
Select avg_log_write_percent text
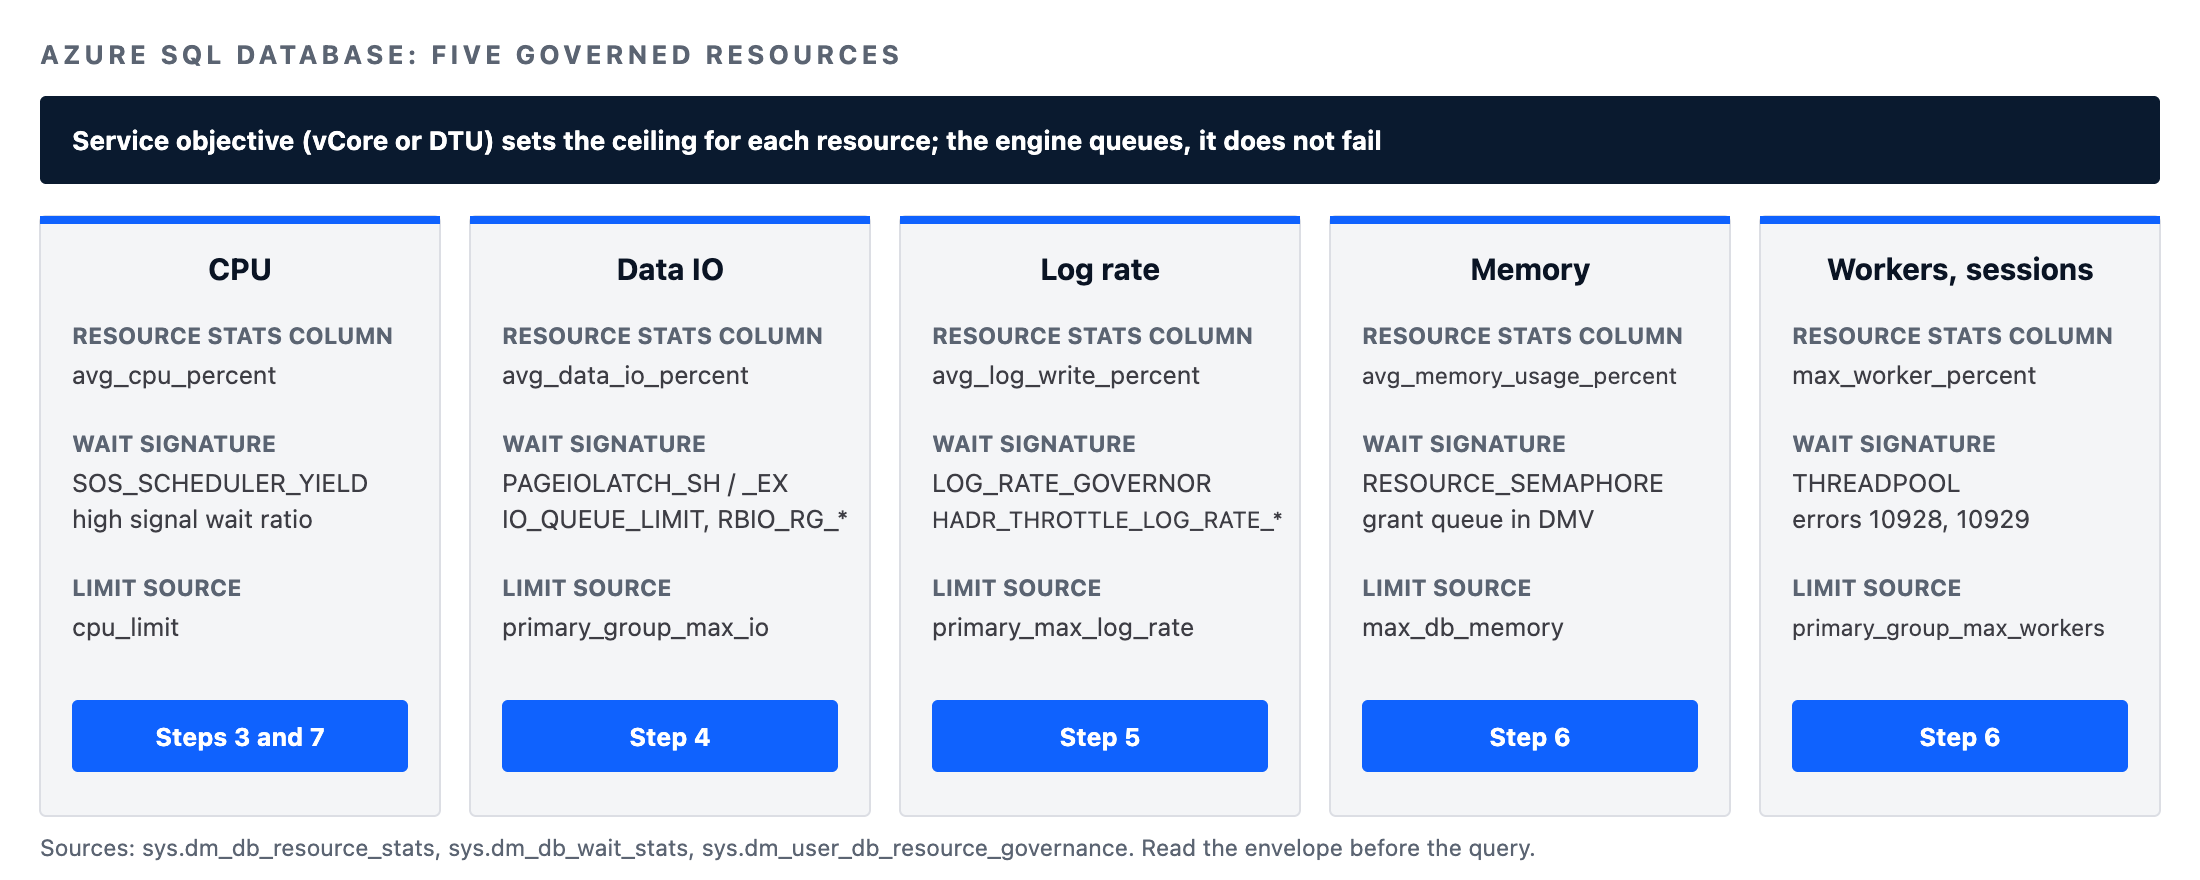[1066, 376]
